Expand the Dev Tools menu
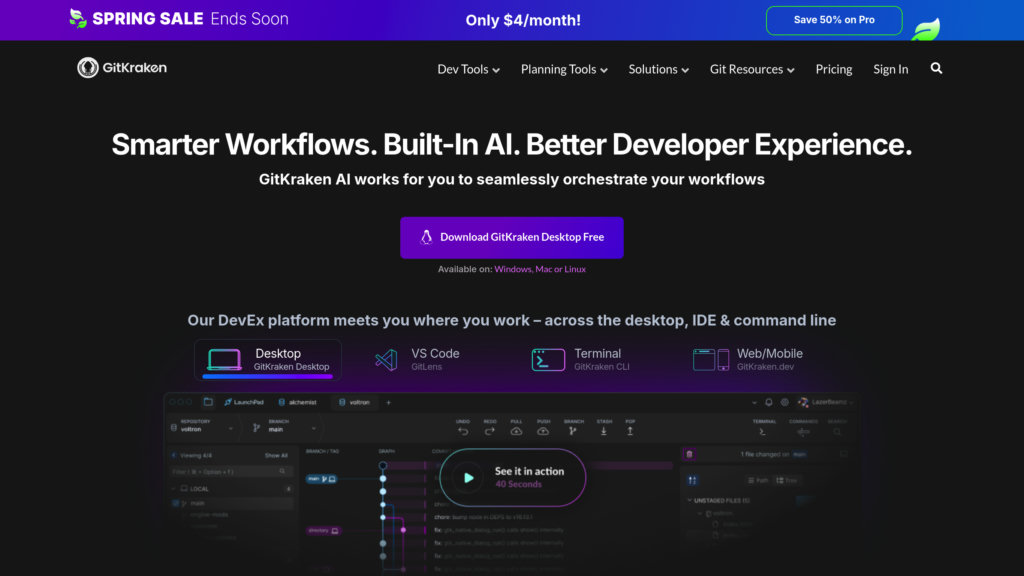 point(468,69)
